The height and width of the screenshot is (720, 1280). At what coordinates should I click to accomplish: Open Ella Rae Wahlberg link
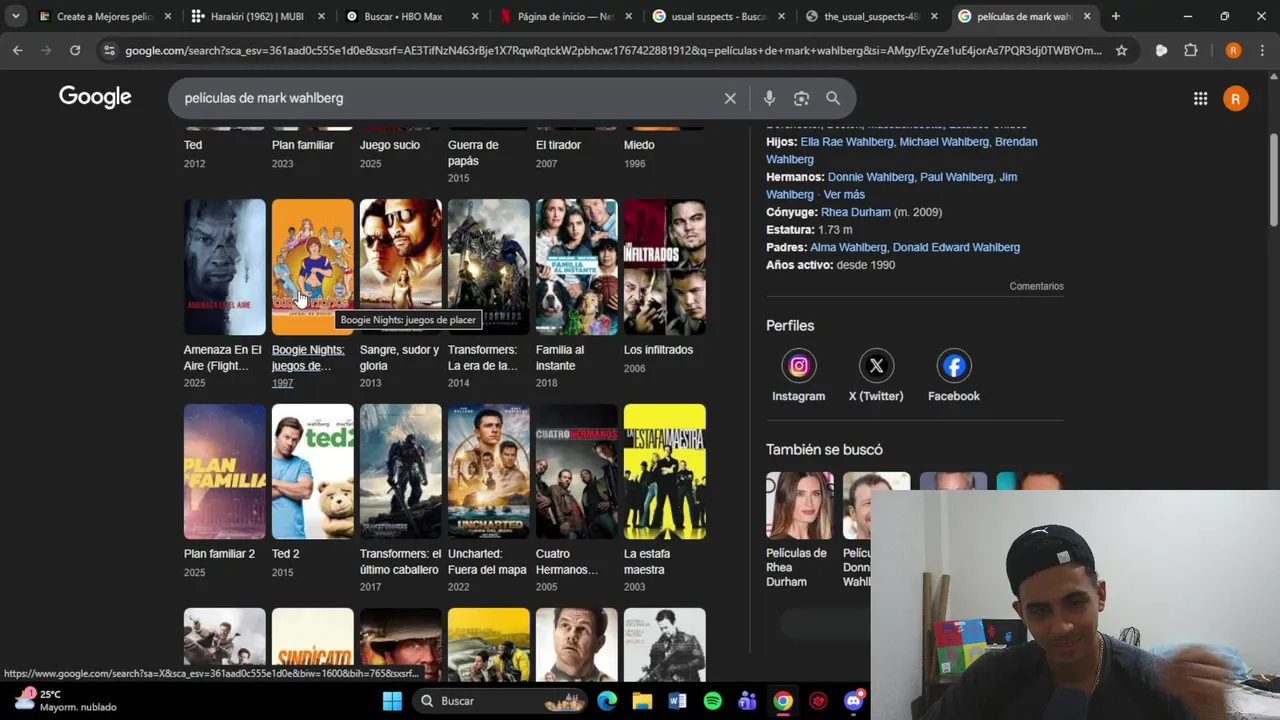847,142
